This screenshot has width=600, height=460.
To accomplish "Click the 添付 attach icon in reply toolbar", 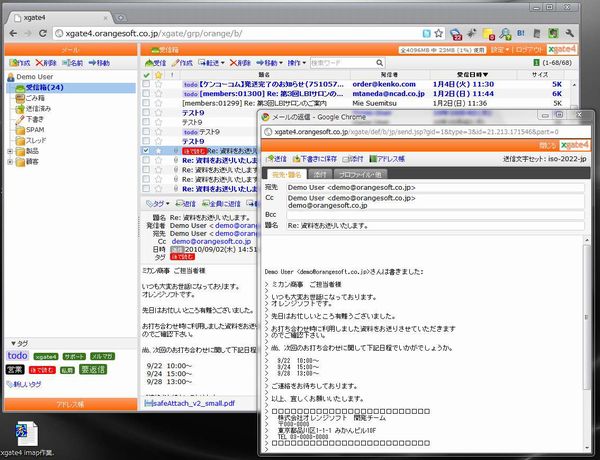I will [352, 158].
